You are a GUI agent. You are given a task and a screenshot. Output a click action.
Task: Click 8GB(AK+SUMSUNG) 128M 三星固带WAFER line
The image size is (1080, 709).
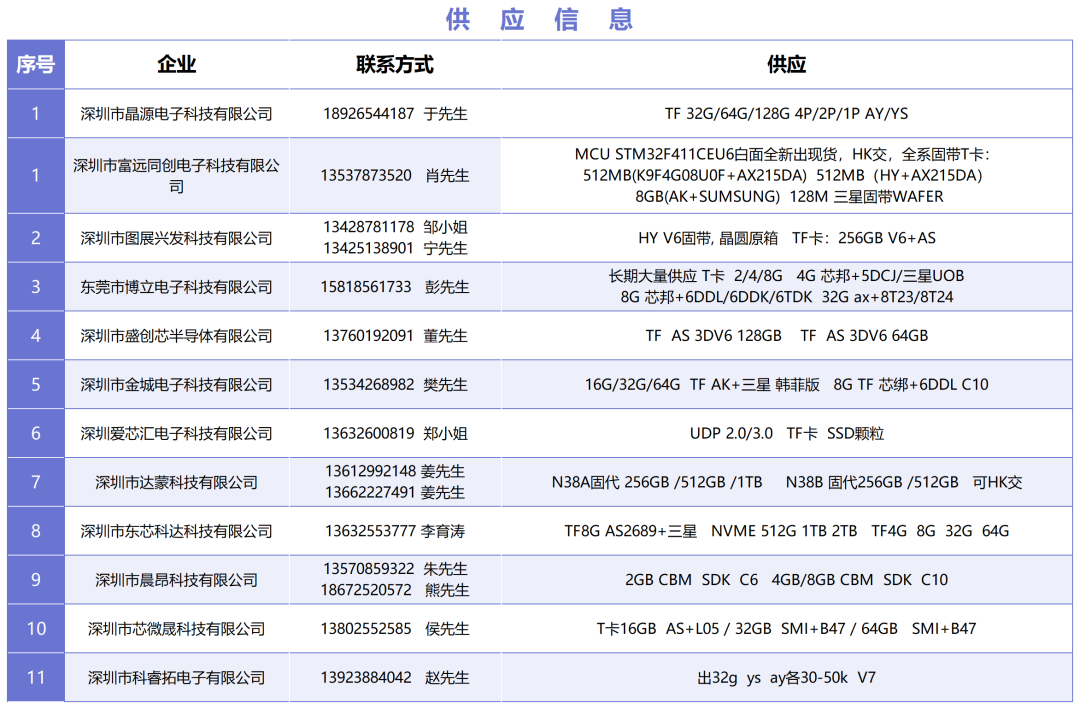pyautogui.click(x=789, y=196)
